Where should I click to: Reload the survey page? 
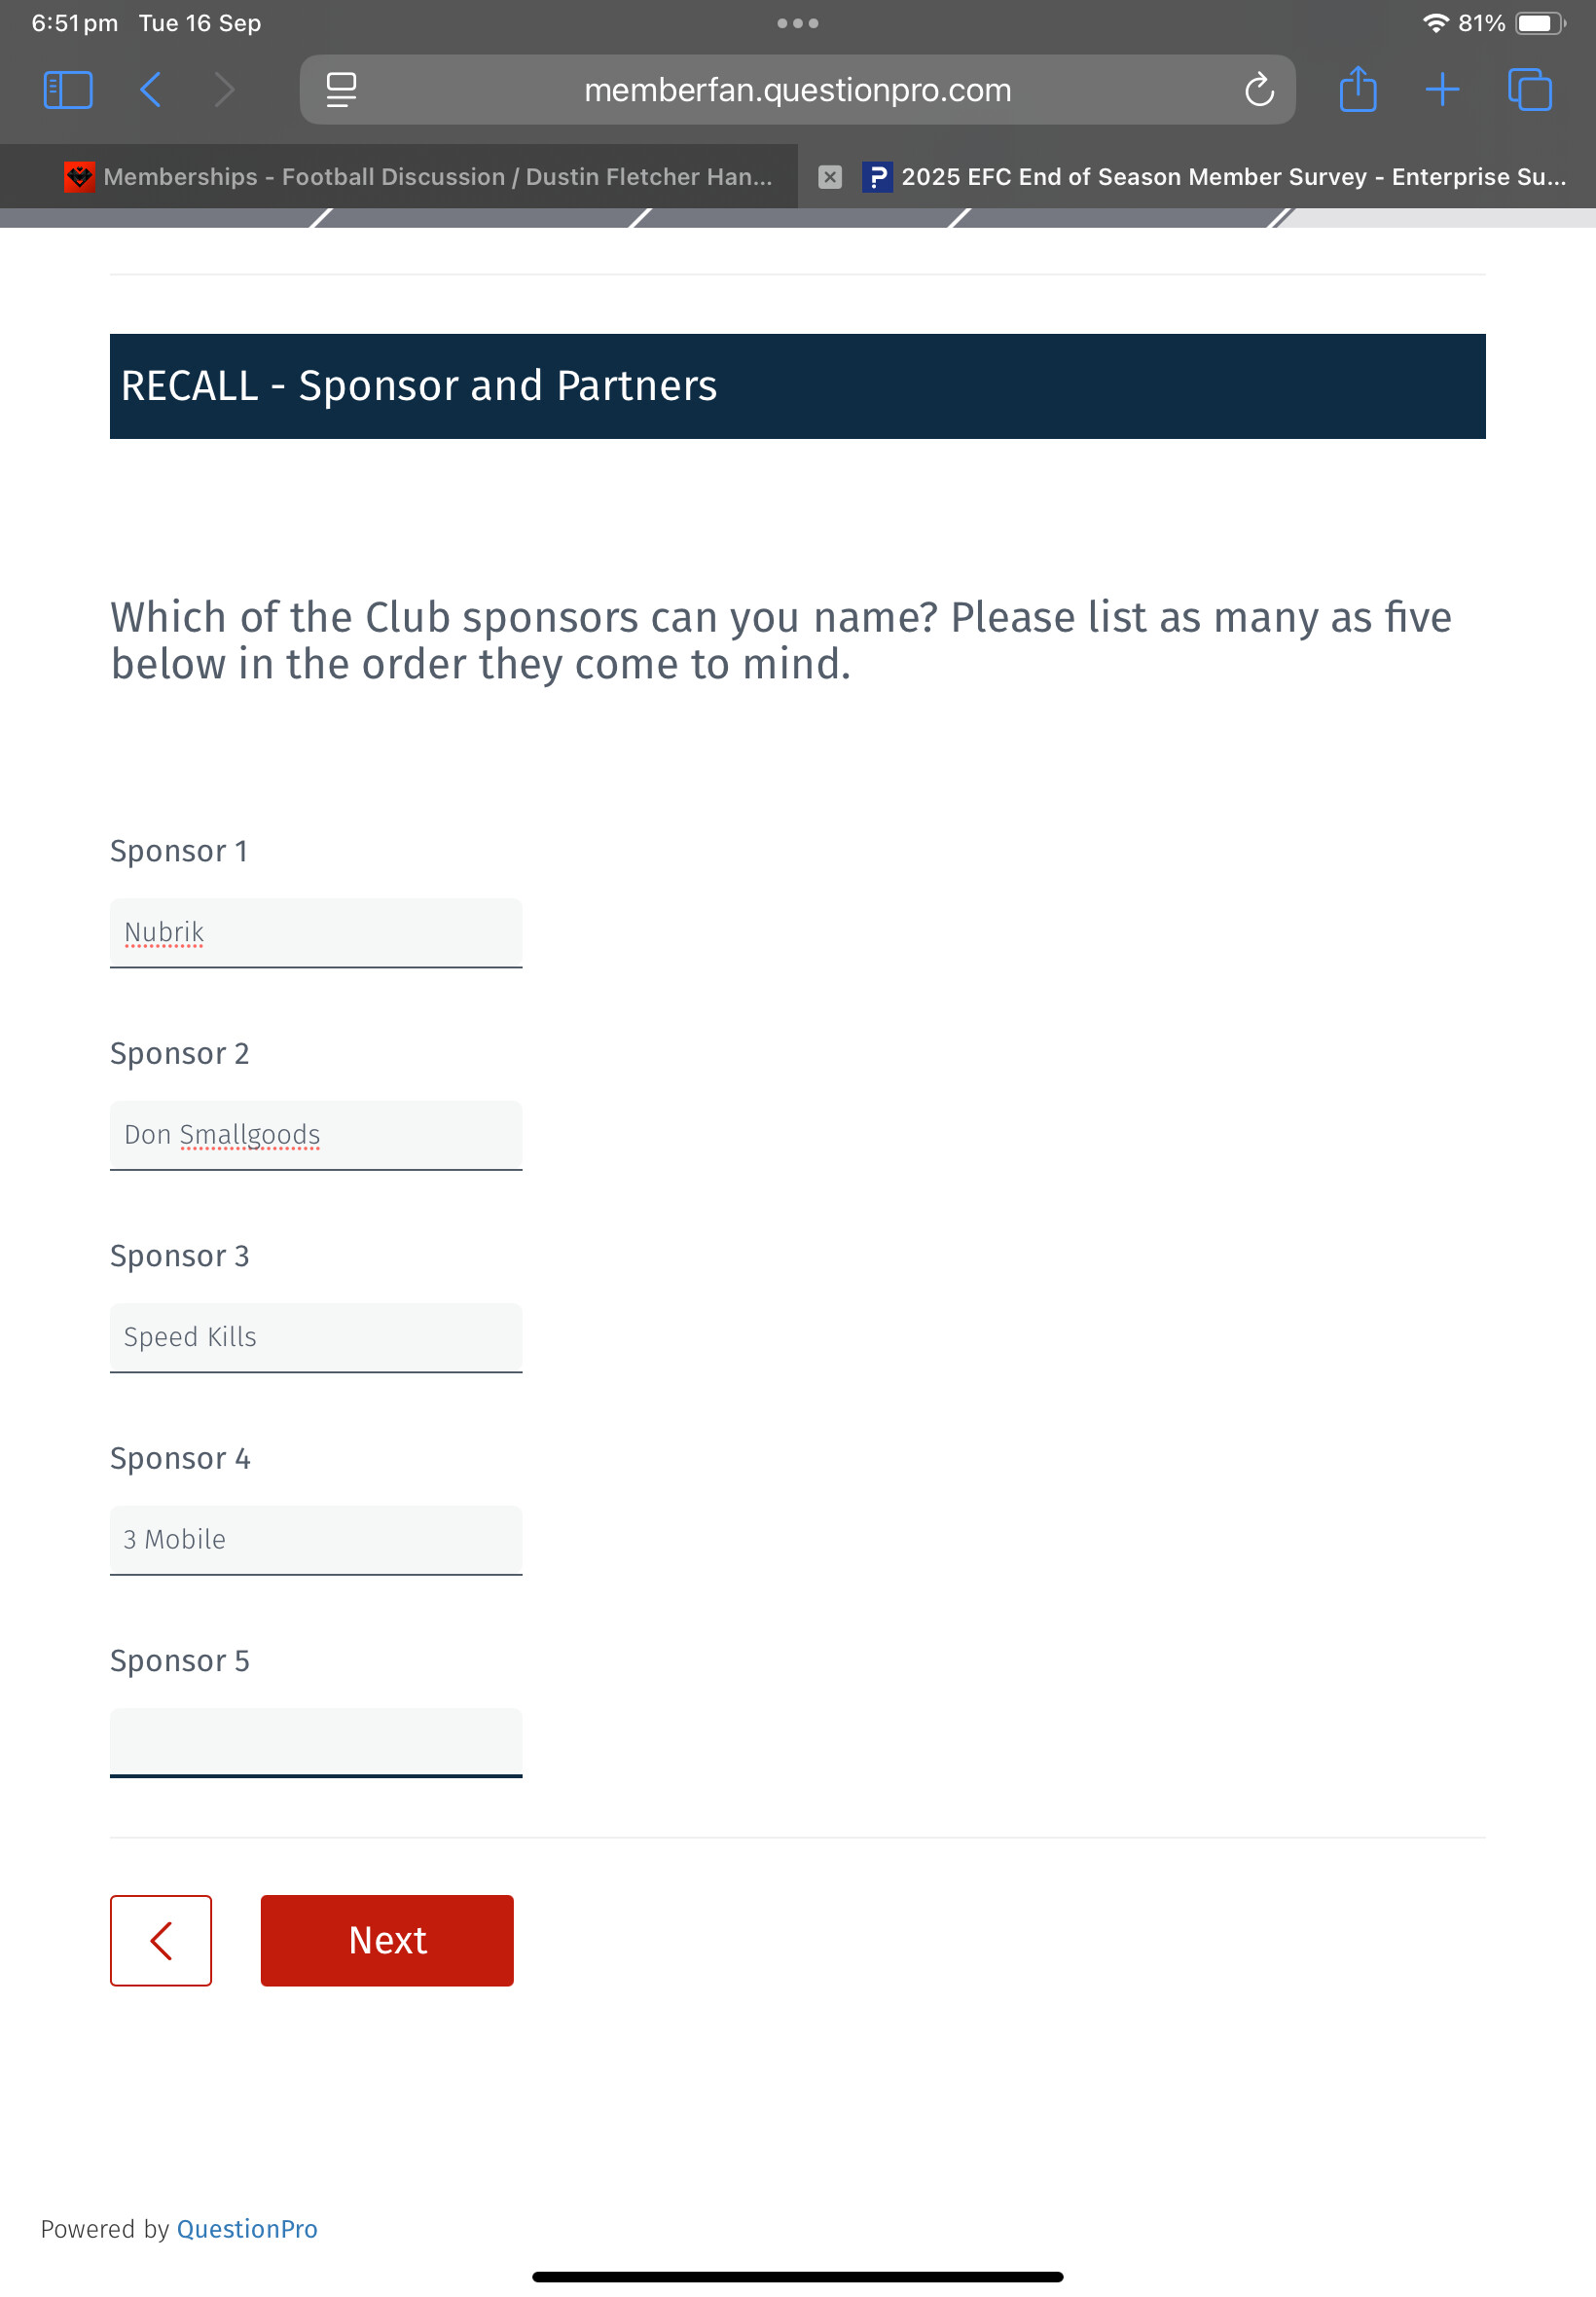point(1258,90)
